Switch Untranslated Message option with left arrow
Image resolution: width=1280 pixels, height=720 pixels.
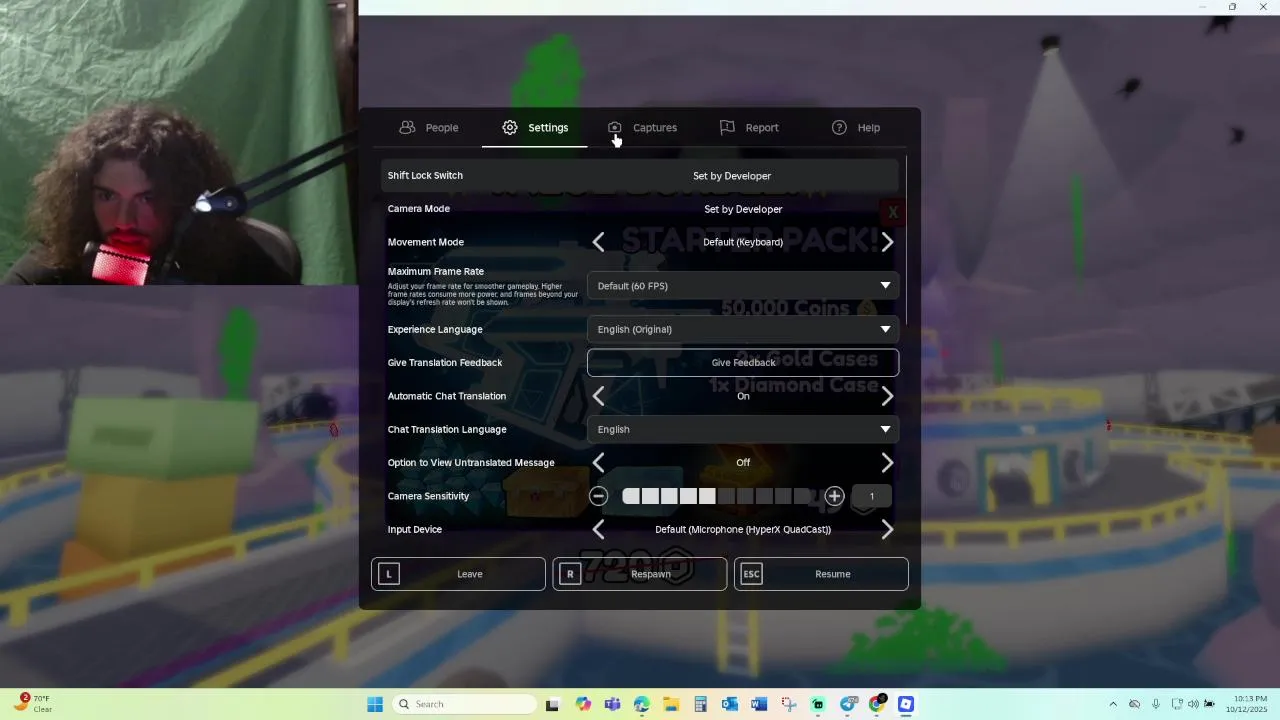tap(598, 462)
